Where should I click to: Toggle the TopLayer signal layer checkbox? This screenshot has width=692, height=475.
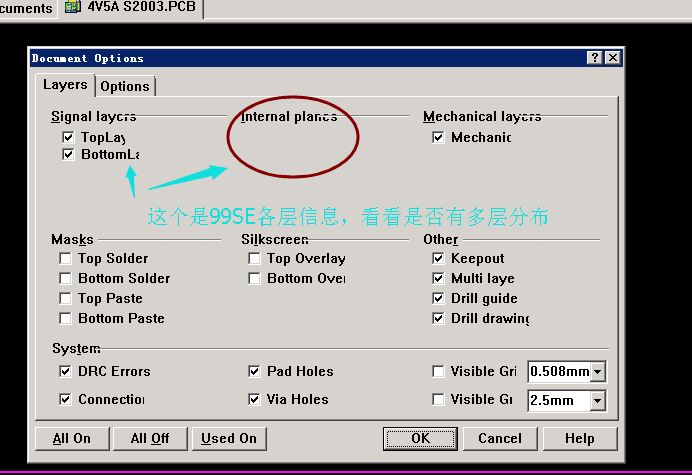pos(68,137)
